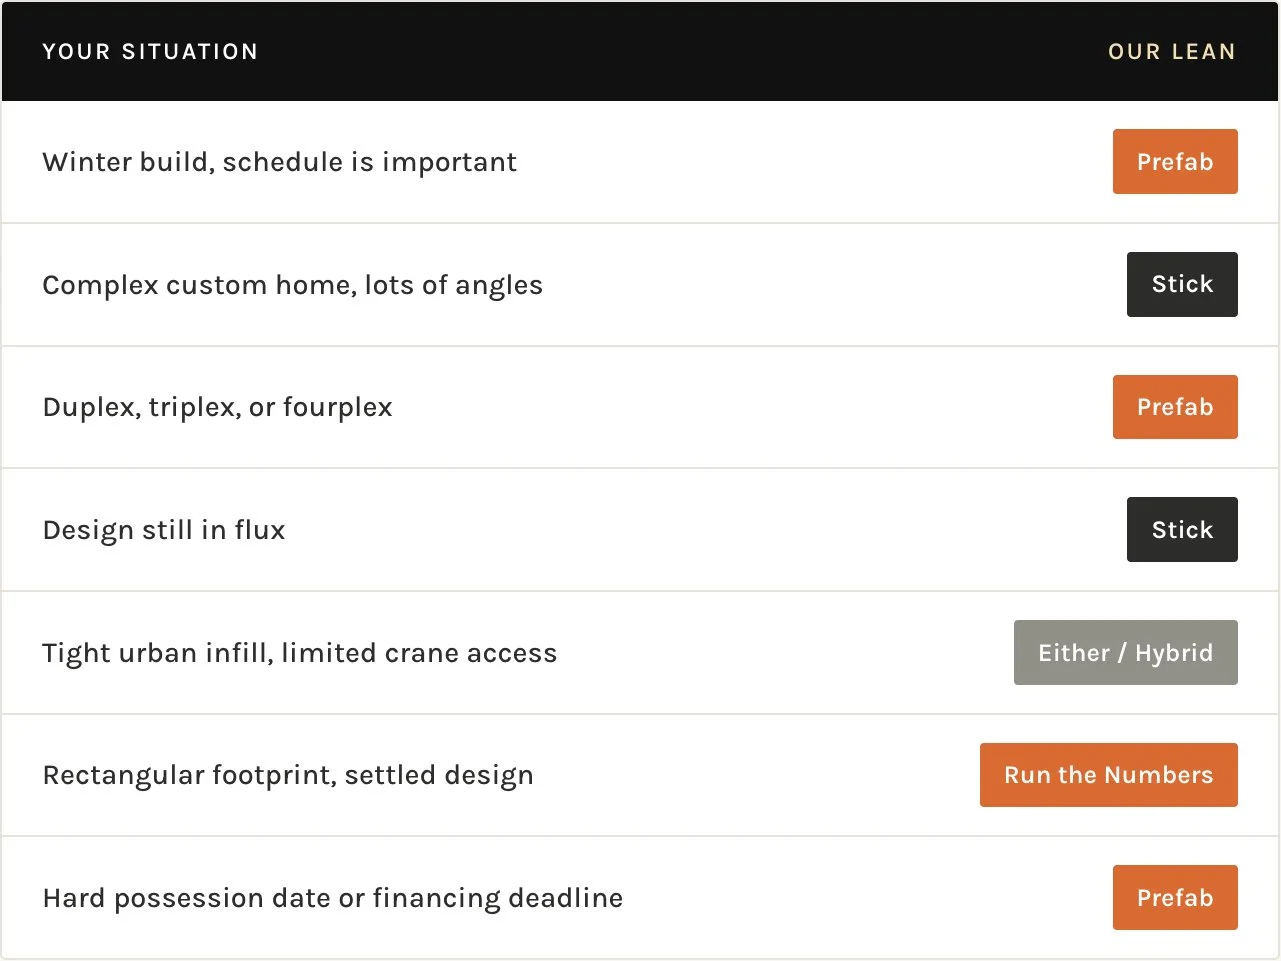Click the Prefab badge for Winter build

click(1174, 162)
